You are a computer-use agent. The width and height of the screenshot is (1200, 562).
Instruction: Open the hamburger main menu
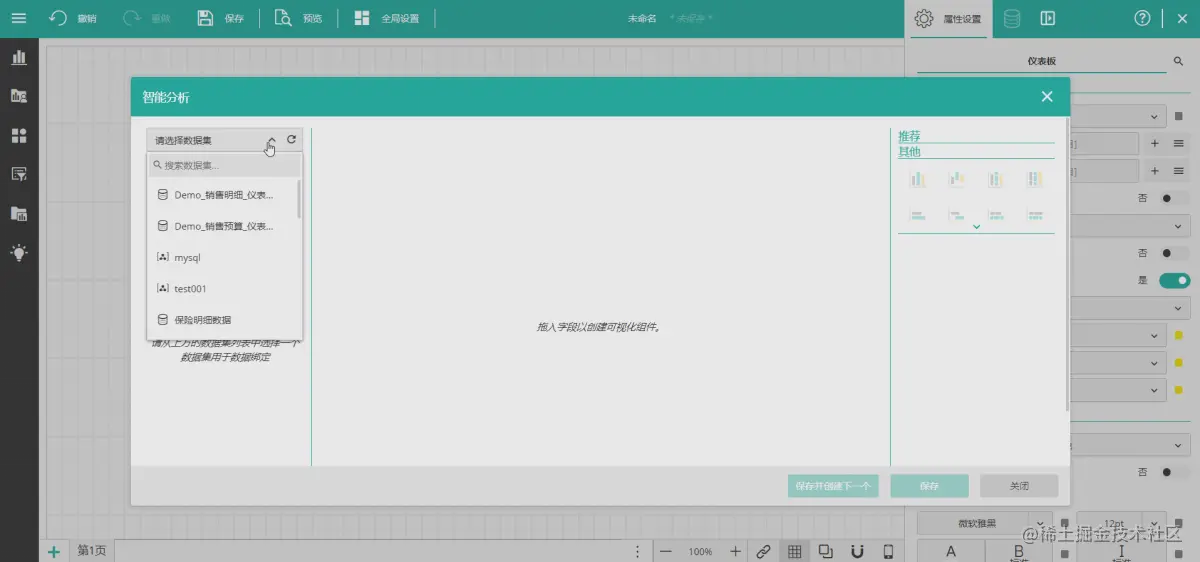click(x=19, y=18)
